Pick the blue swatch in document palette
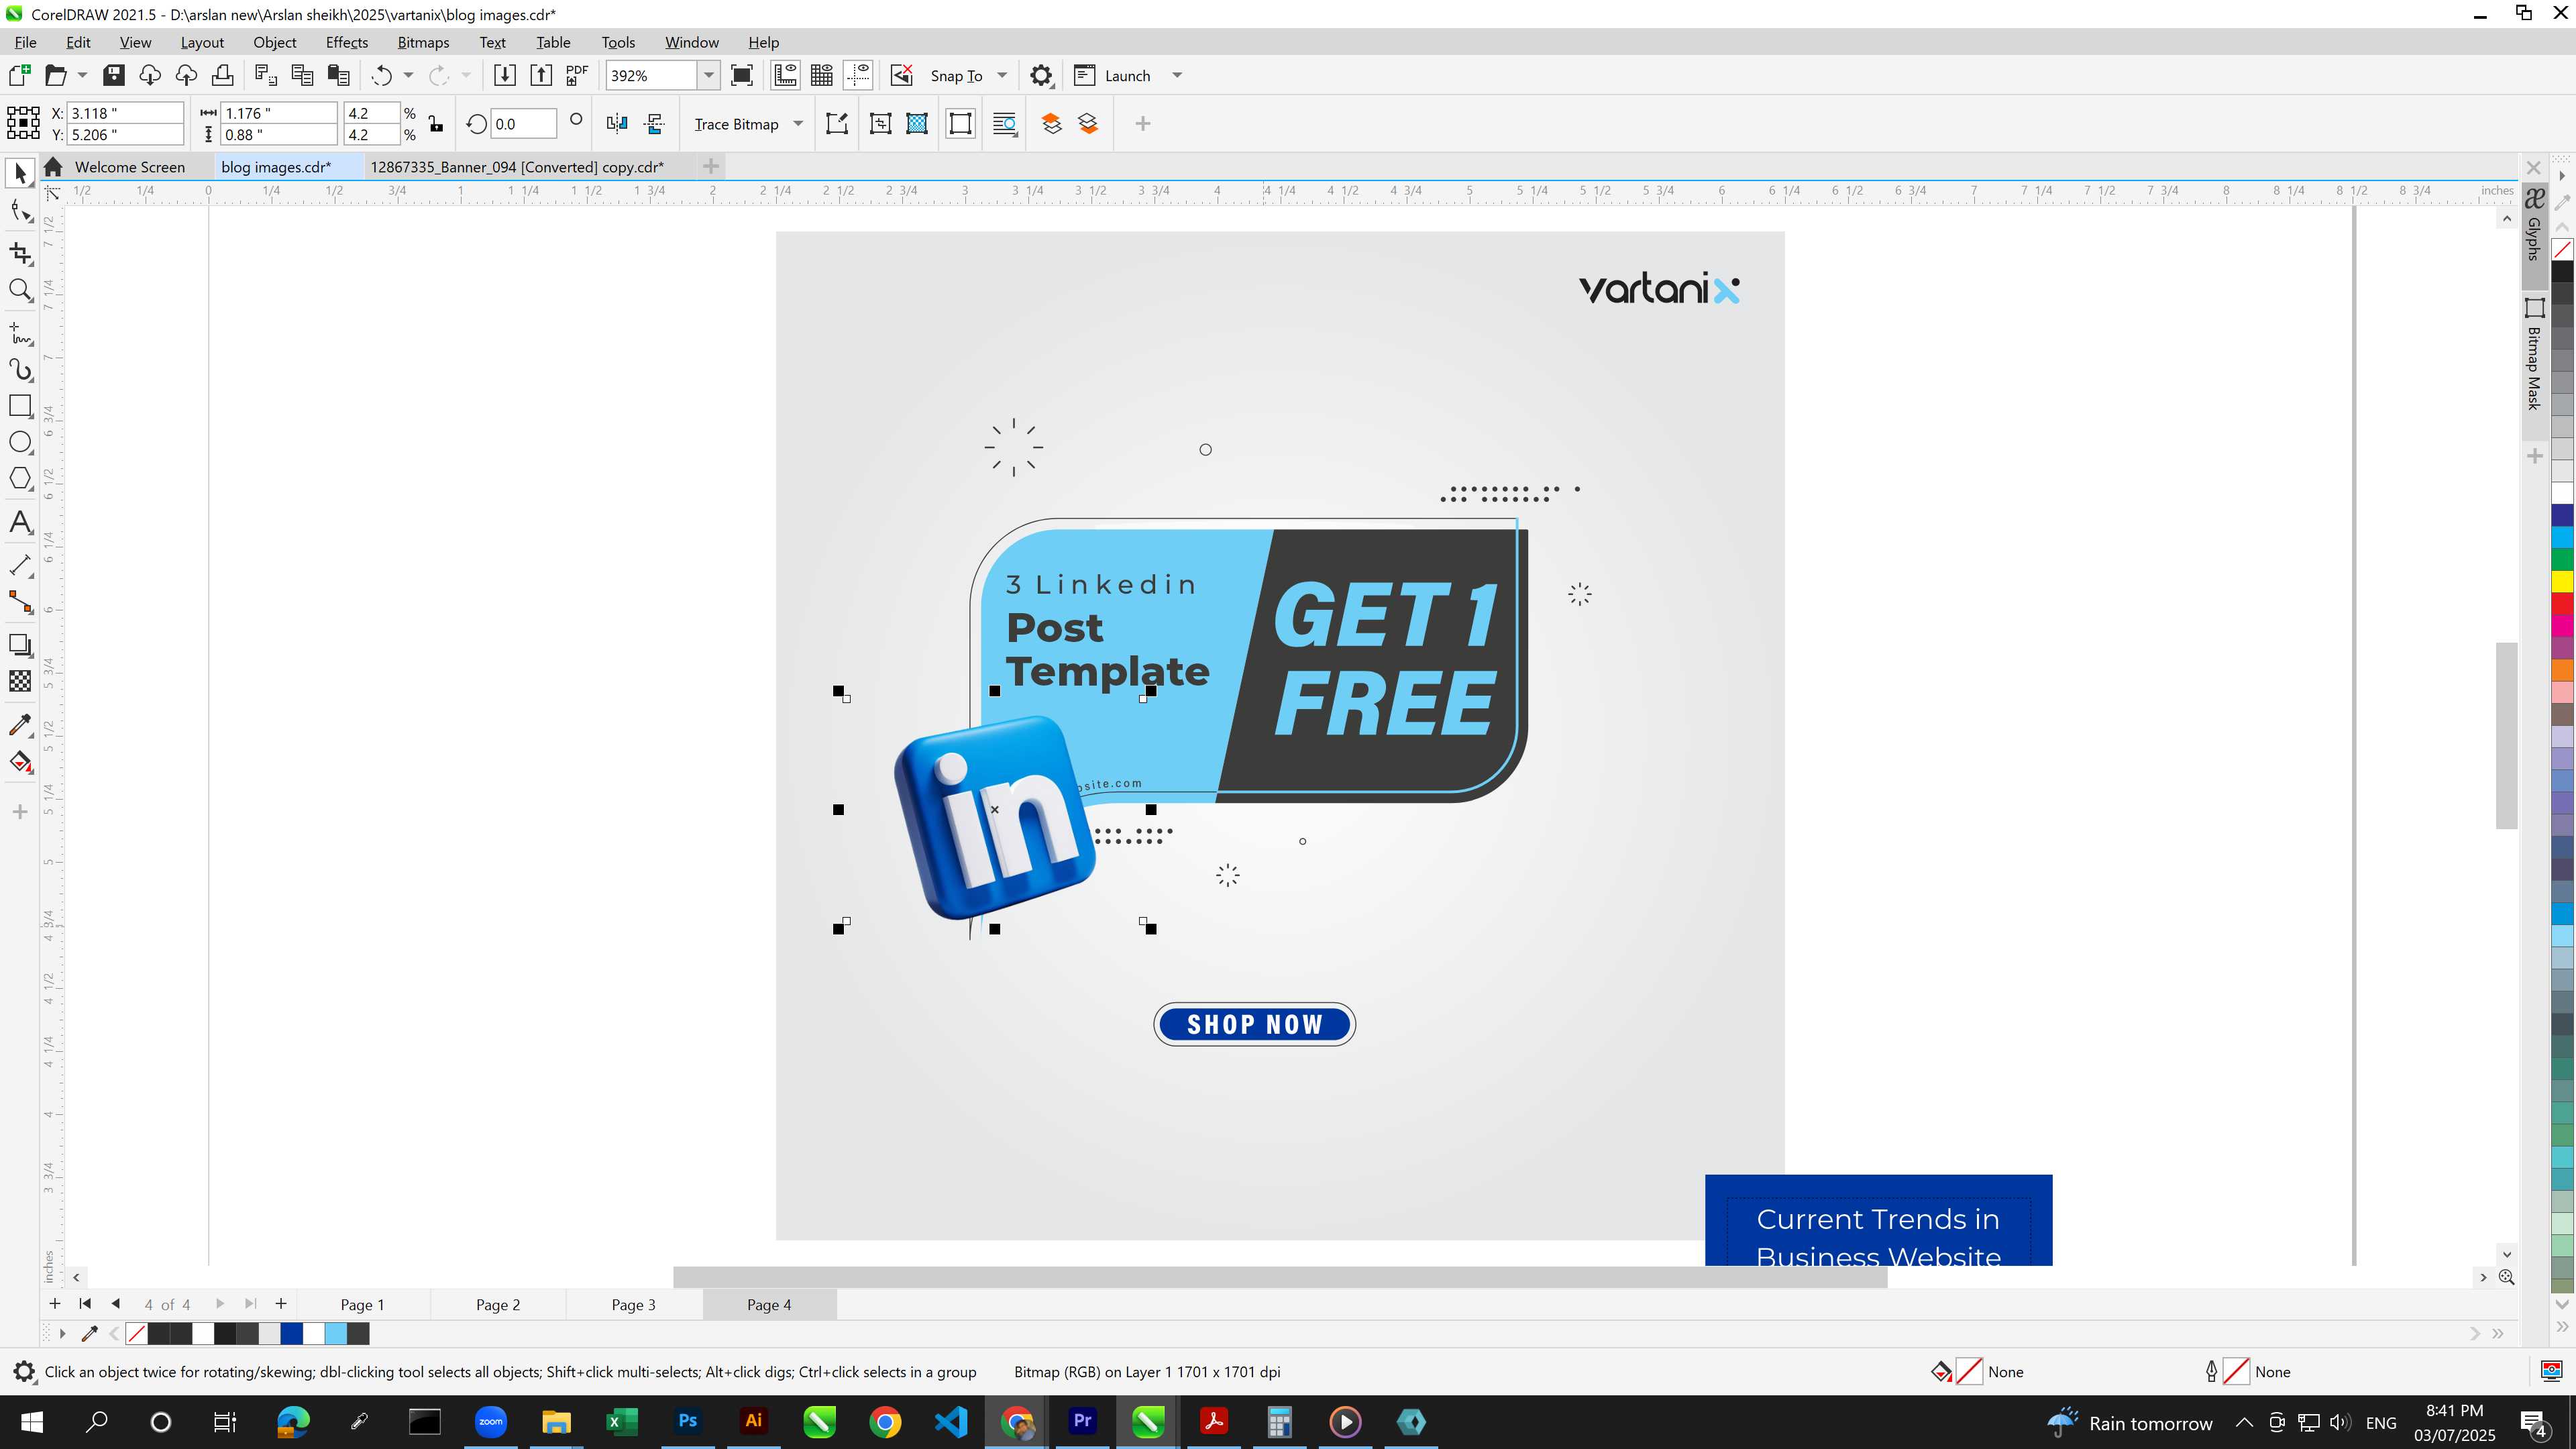The image size is (2576, 1449). pyautogui.click(x=291, y=1333)
